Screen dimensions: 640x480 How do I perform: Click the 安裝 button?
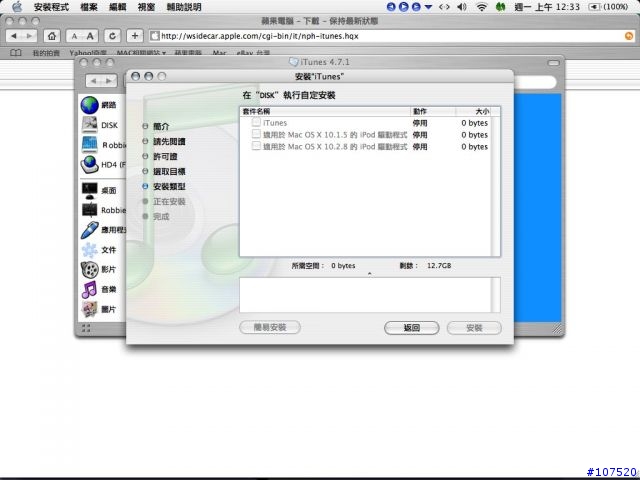point(474,328)
